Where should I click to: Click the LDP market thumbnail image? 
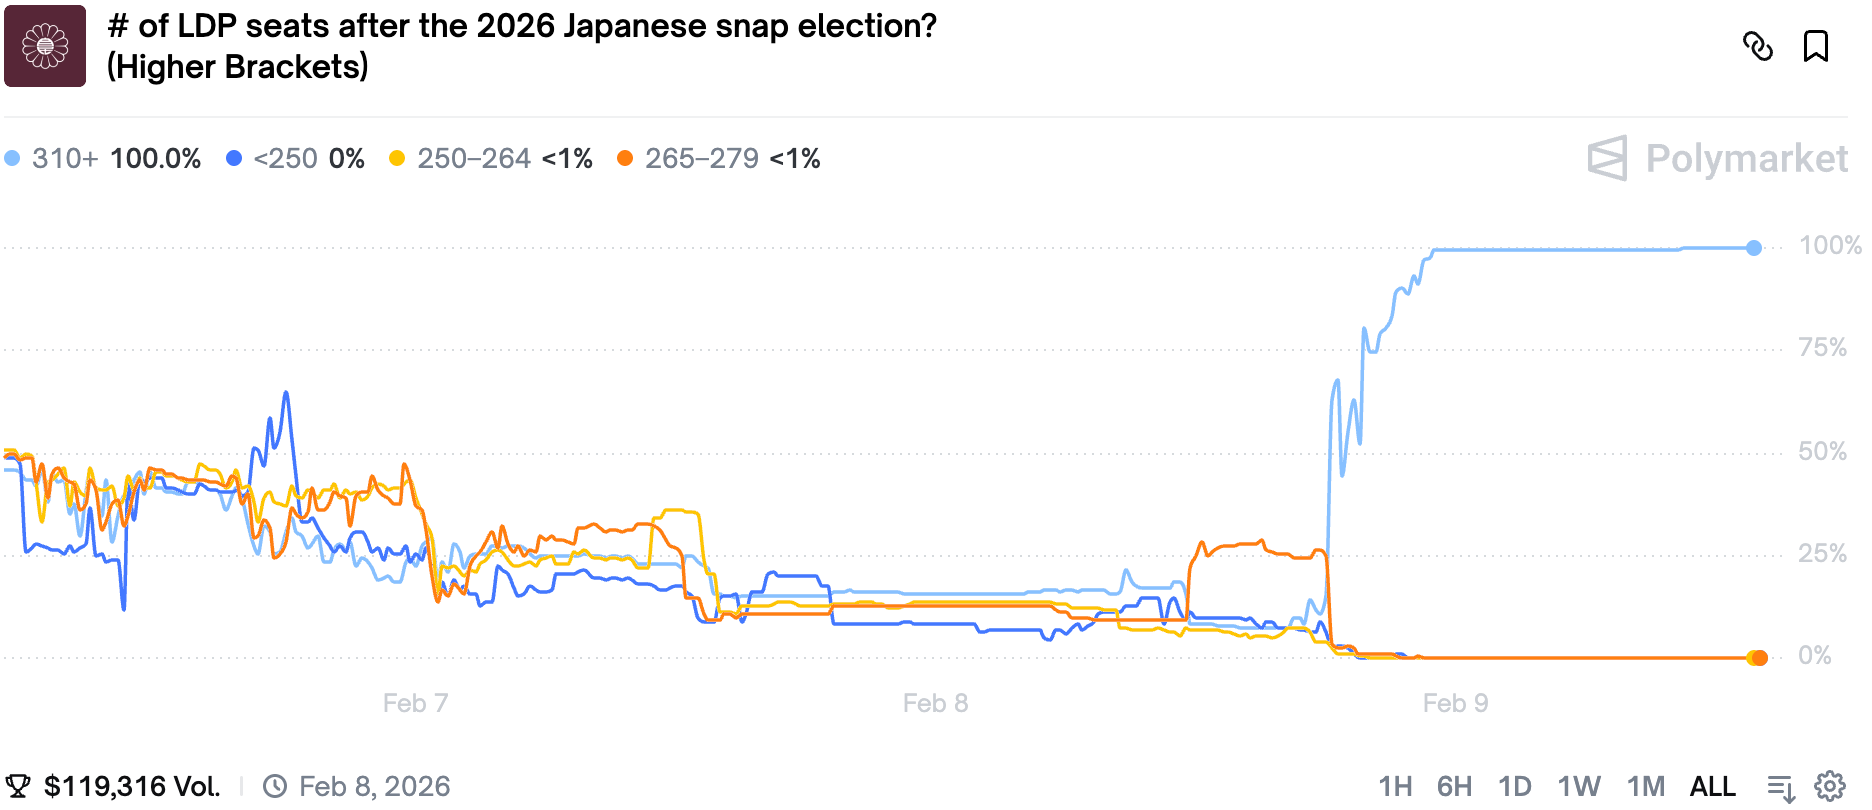[45, 46]
